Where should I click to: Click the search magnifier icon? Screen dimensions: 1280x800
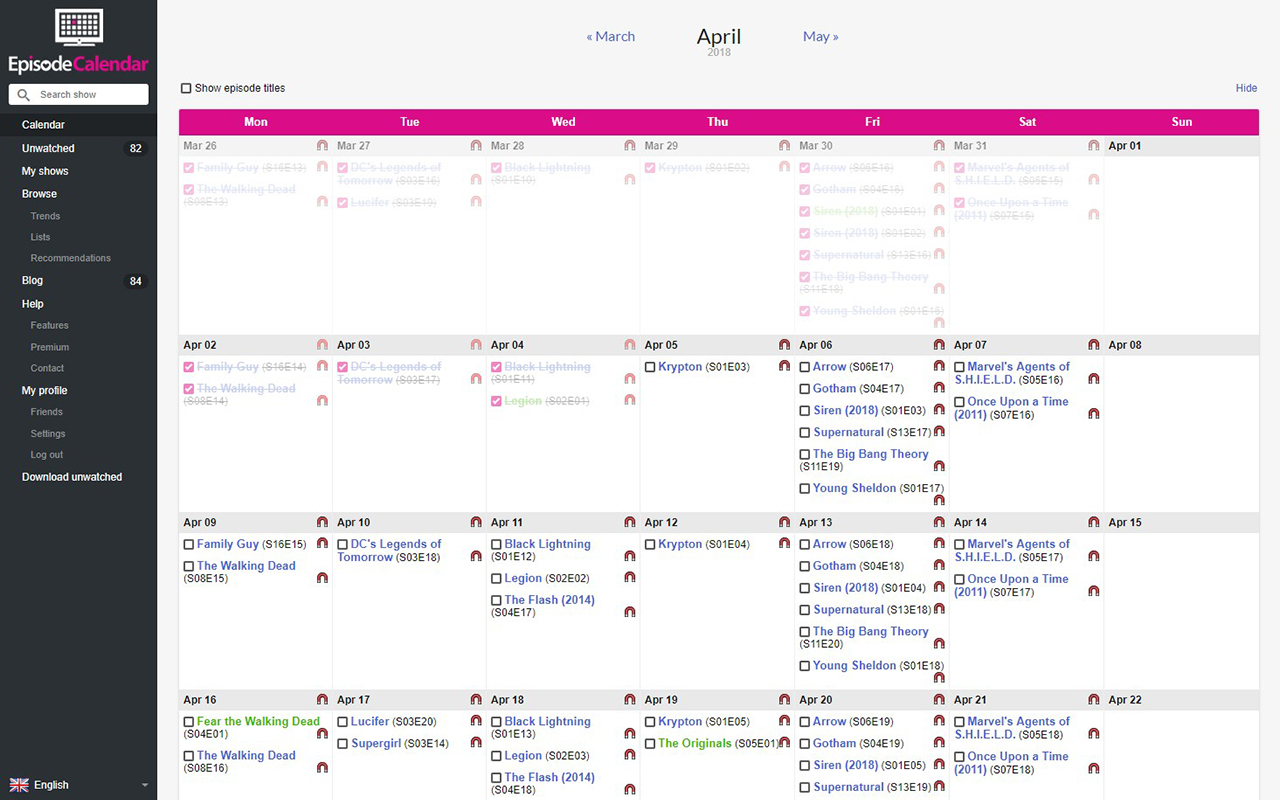tap(22, 94)
